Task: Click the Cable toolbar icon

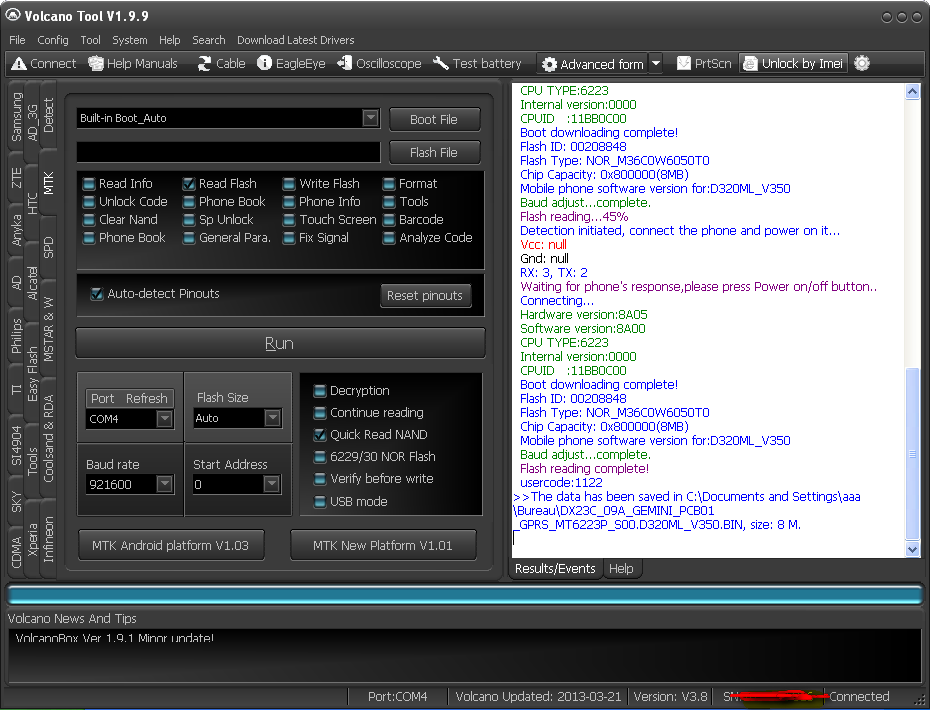Action: [x=221, y=63]
